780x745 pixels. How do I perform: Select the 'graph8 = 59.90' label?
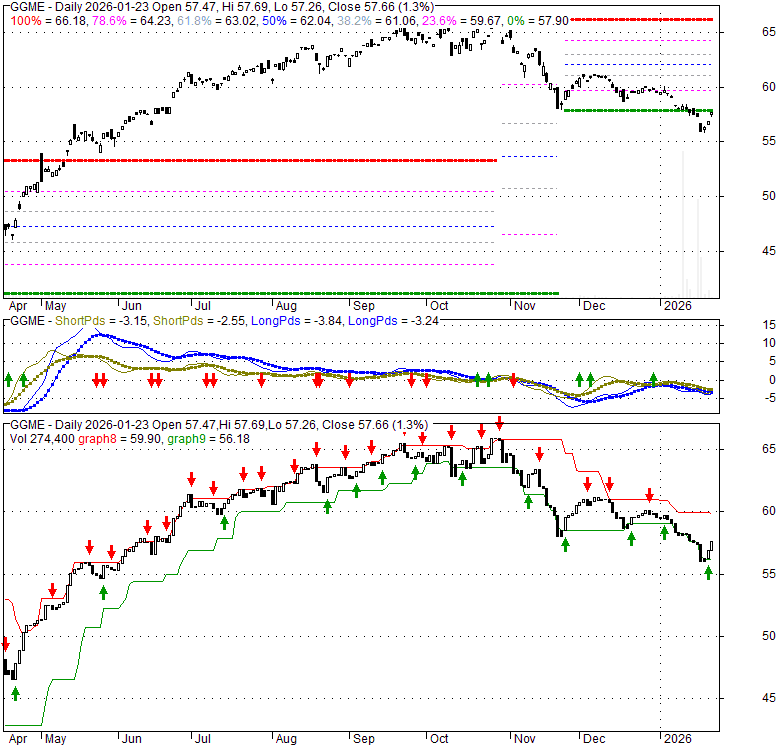pyautogui.click(x=119, y=439)
